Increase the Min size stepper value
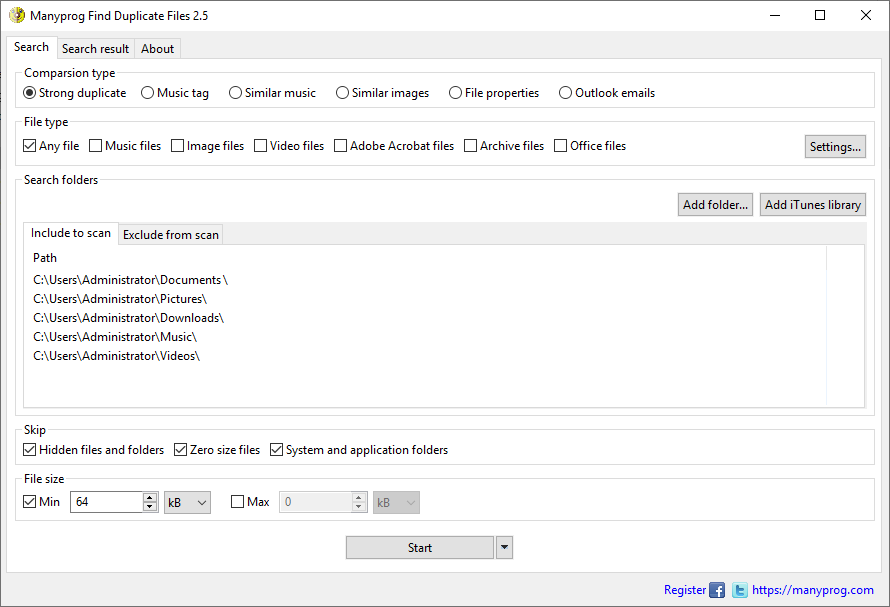The width and height of the screenshot is (890, 607). (x=150, y=497)
